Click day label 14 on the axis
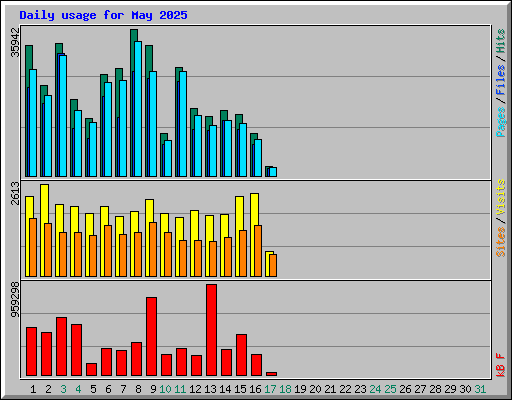Image resolution: width=512 pixels, height=400 pixels. point(225,389)
